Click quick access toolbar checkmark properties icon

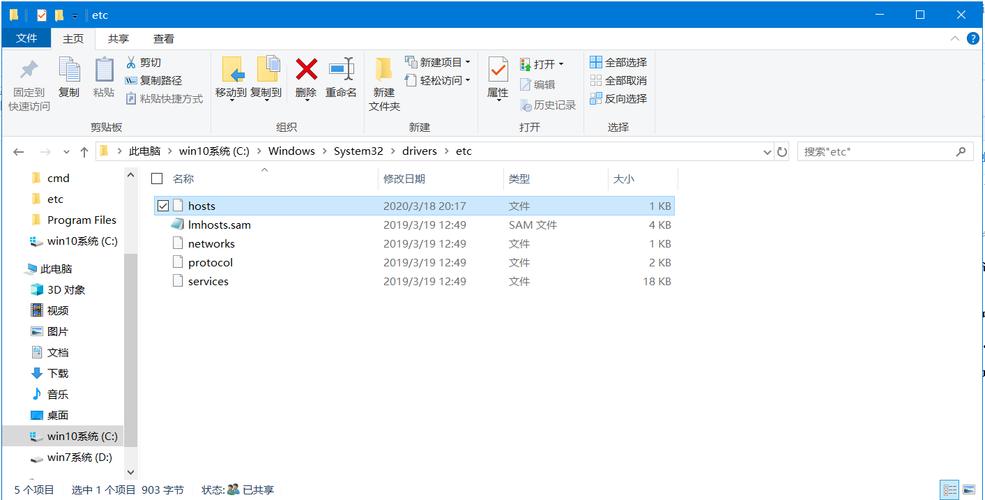[x=41, y=14]
